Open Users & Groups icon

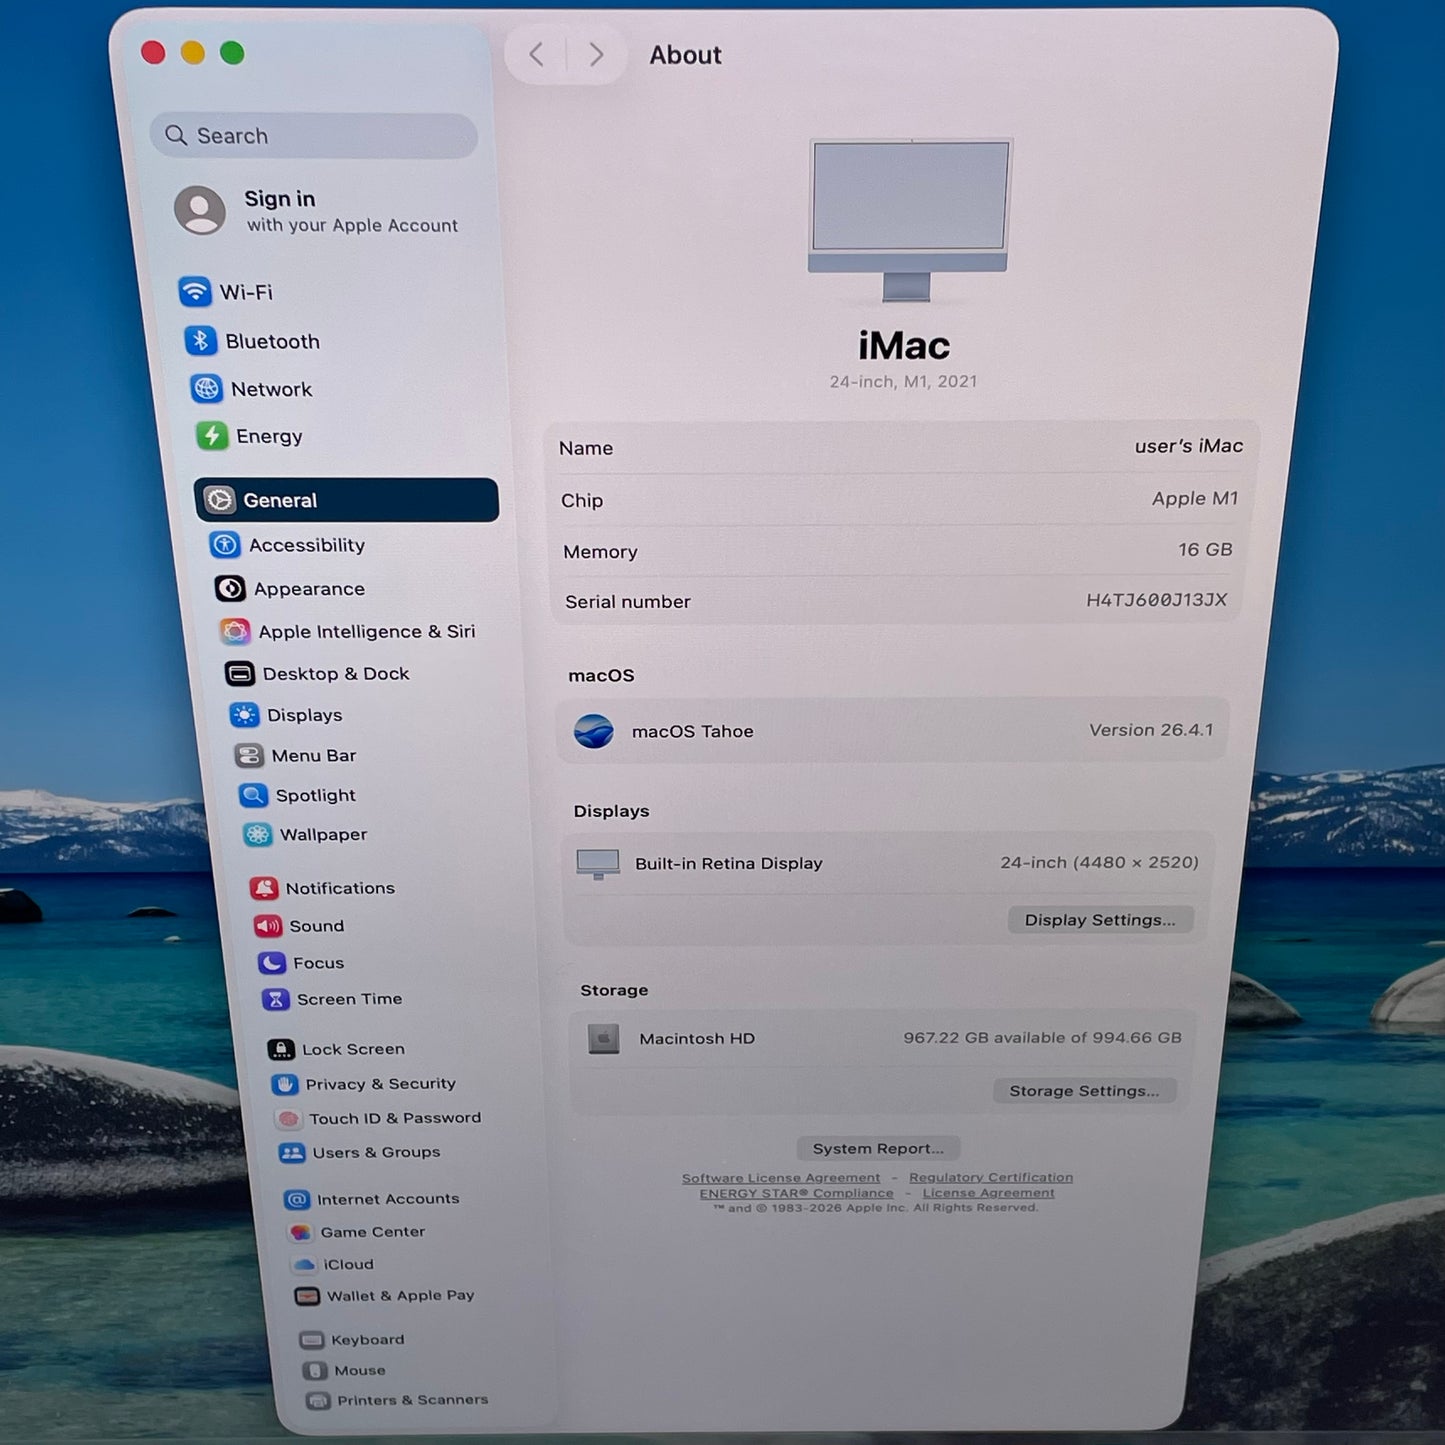(292, 1152)
